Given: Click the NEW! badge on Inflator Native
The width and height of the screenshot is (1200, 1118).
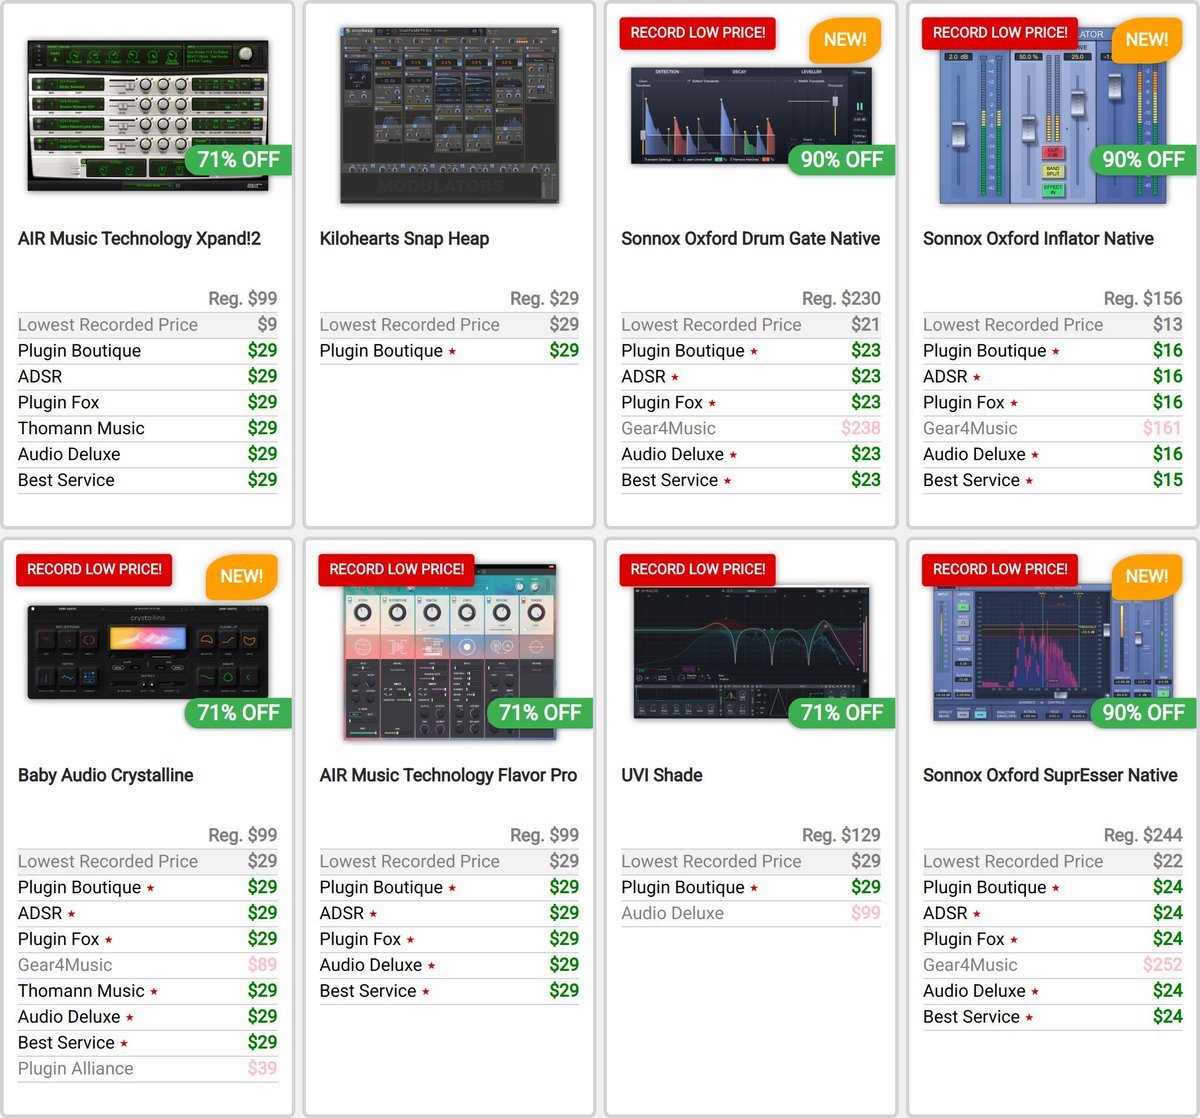Looking at the screenshot, I should click(x=1147, y=40).
